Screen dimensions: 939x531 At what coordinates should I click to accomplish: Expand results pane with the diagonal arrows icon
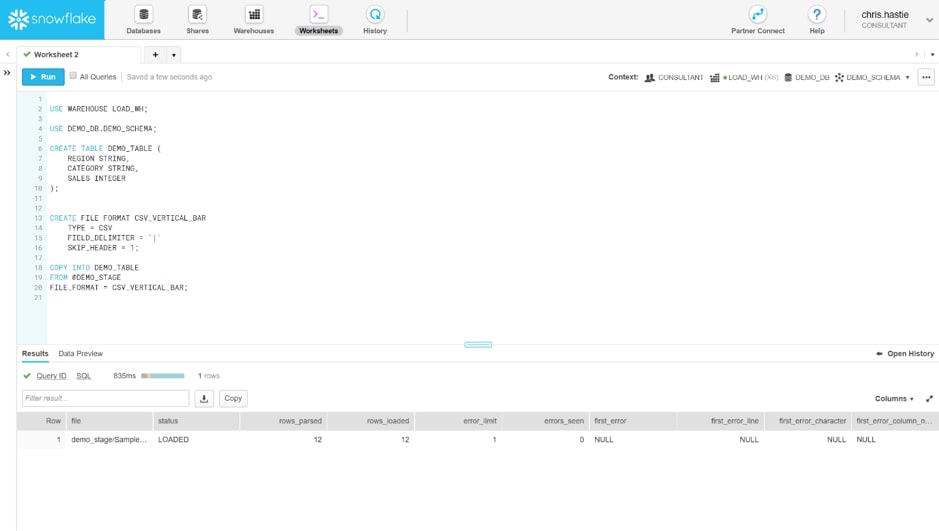929,399
